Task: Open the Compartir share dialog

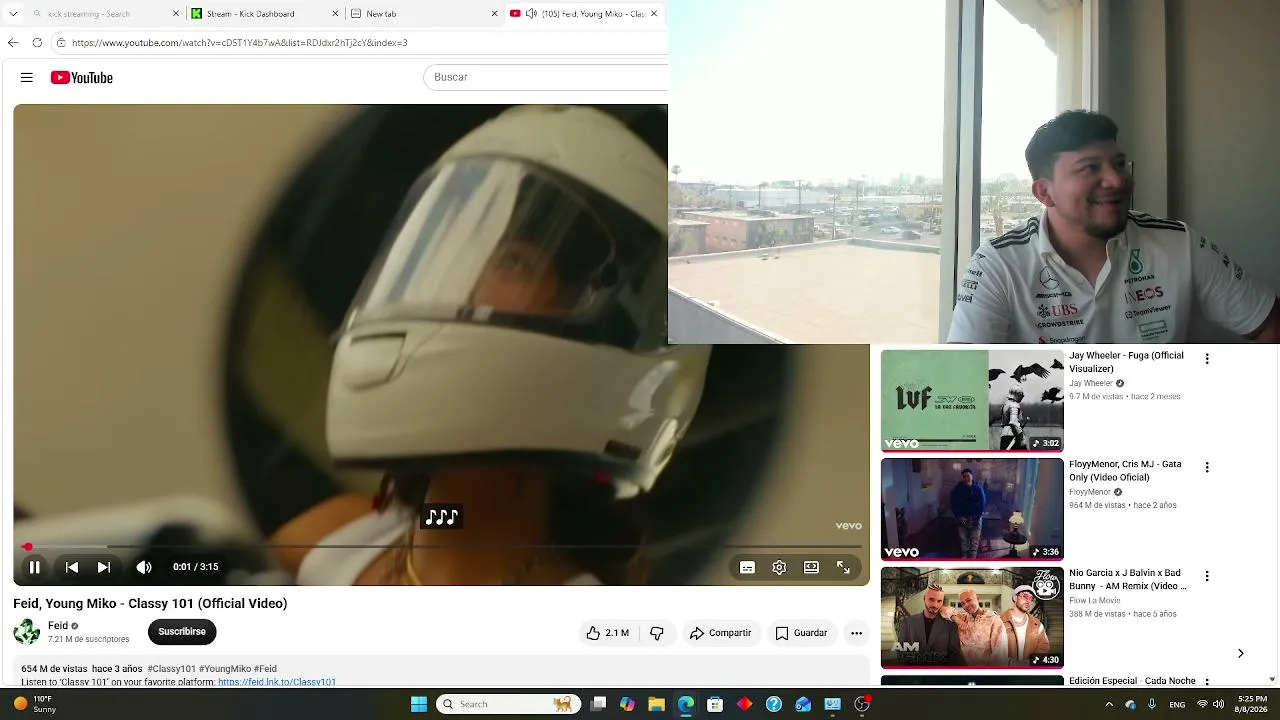Action: (x=720, y=633)
